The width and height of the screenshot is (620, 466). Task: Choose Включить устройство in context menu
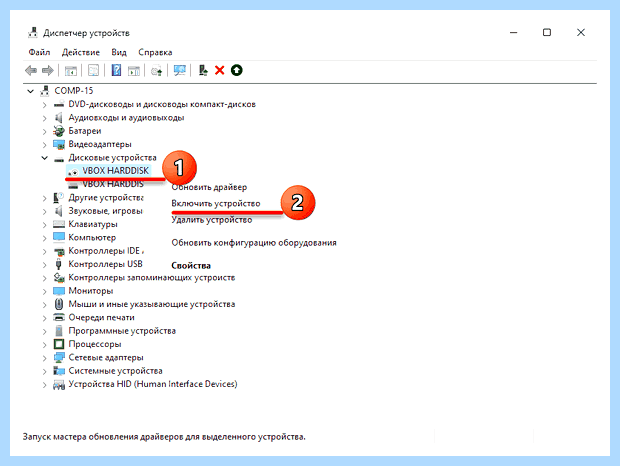click(x=215, y=203)
